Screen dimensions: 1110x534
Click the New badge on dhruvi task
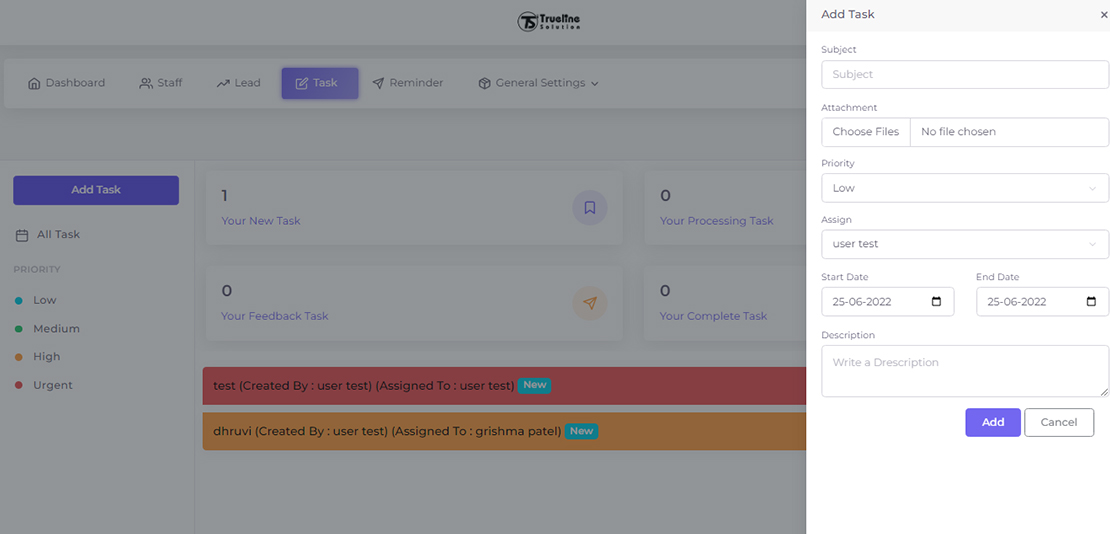(582, 431)
